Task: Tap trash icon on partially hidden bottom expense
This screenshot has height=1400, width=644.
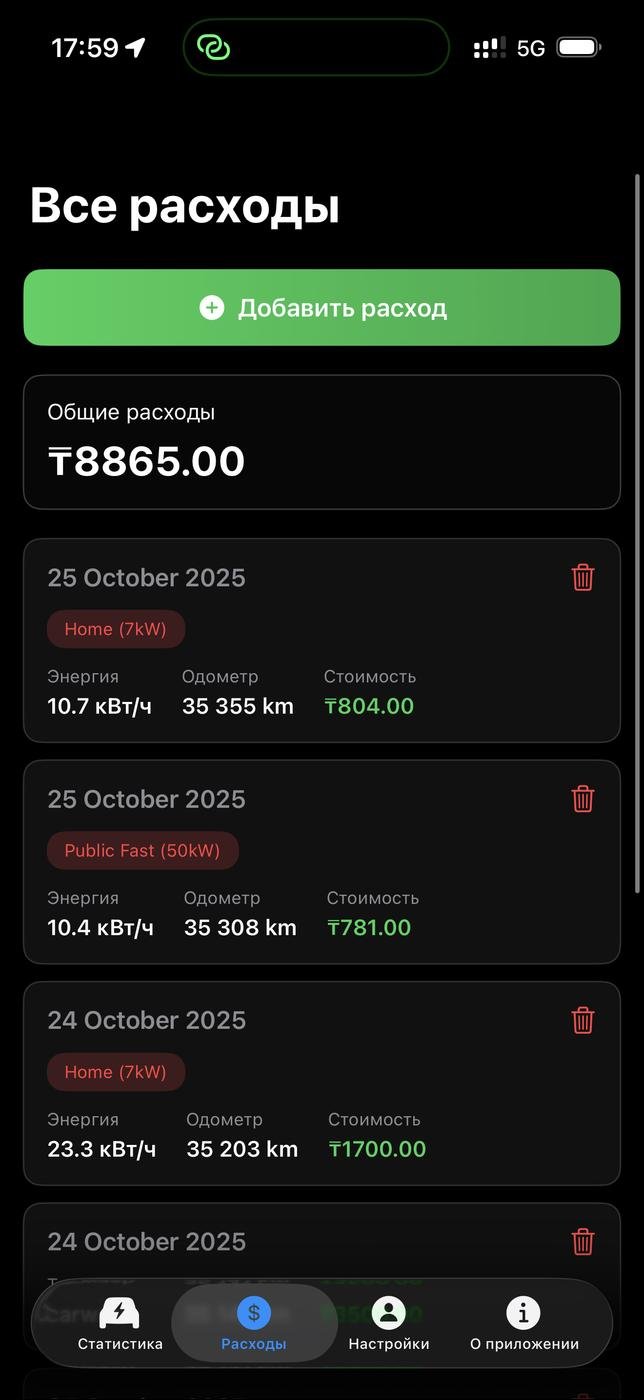Action: pos(583,1241)
